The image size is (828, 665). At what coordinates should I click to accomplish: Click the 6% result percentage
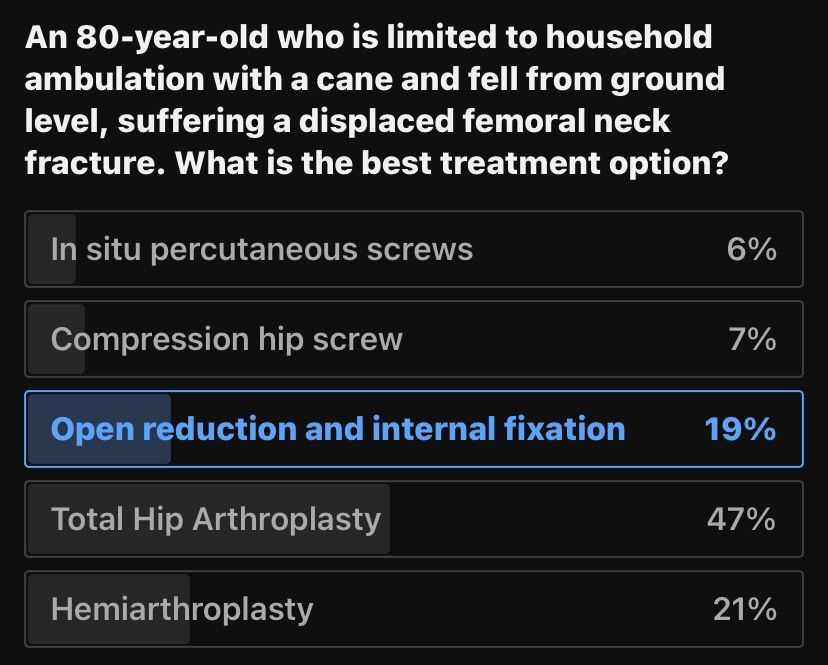(x=752, y=249)
